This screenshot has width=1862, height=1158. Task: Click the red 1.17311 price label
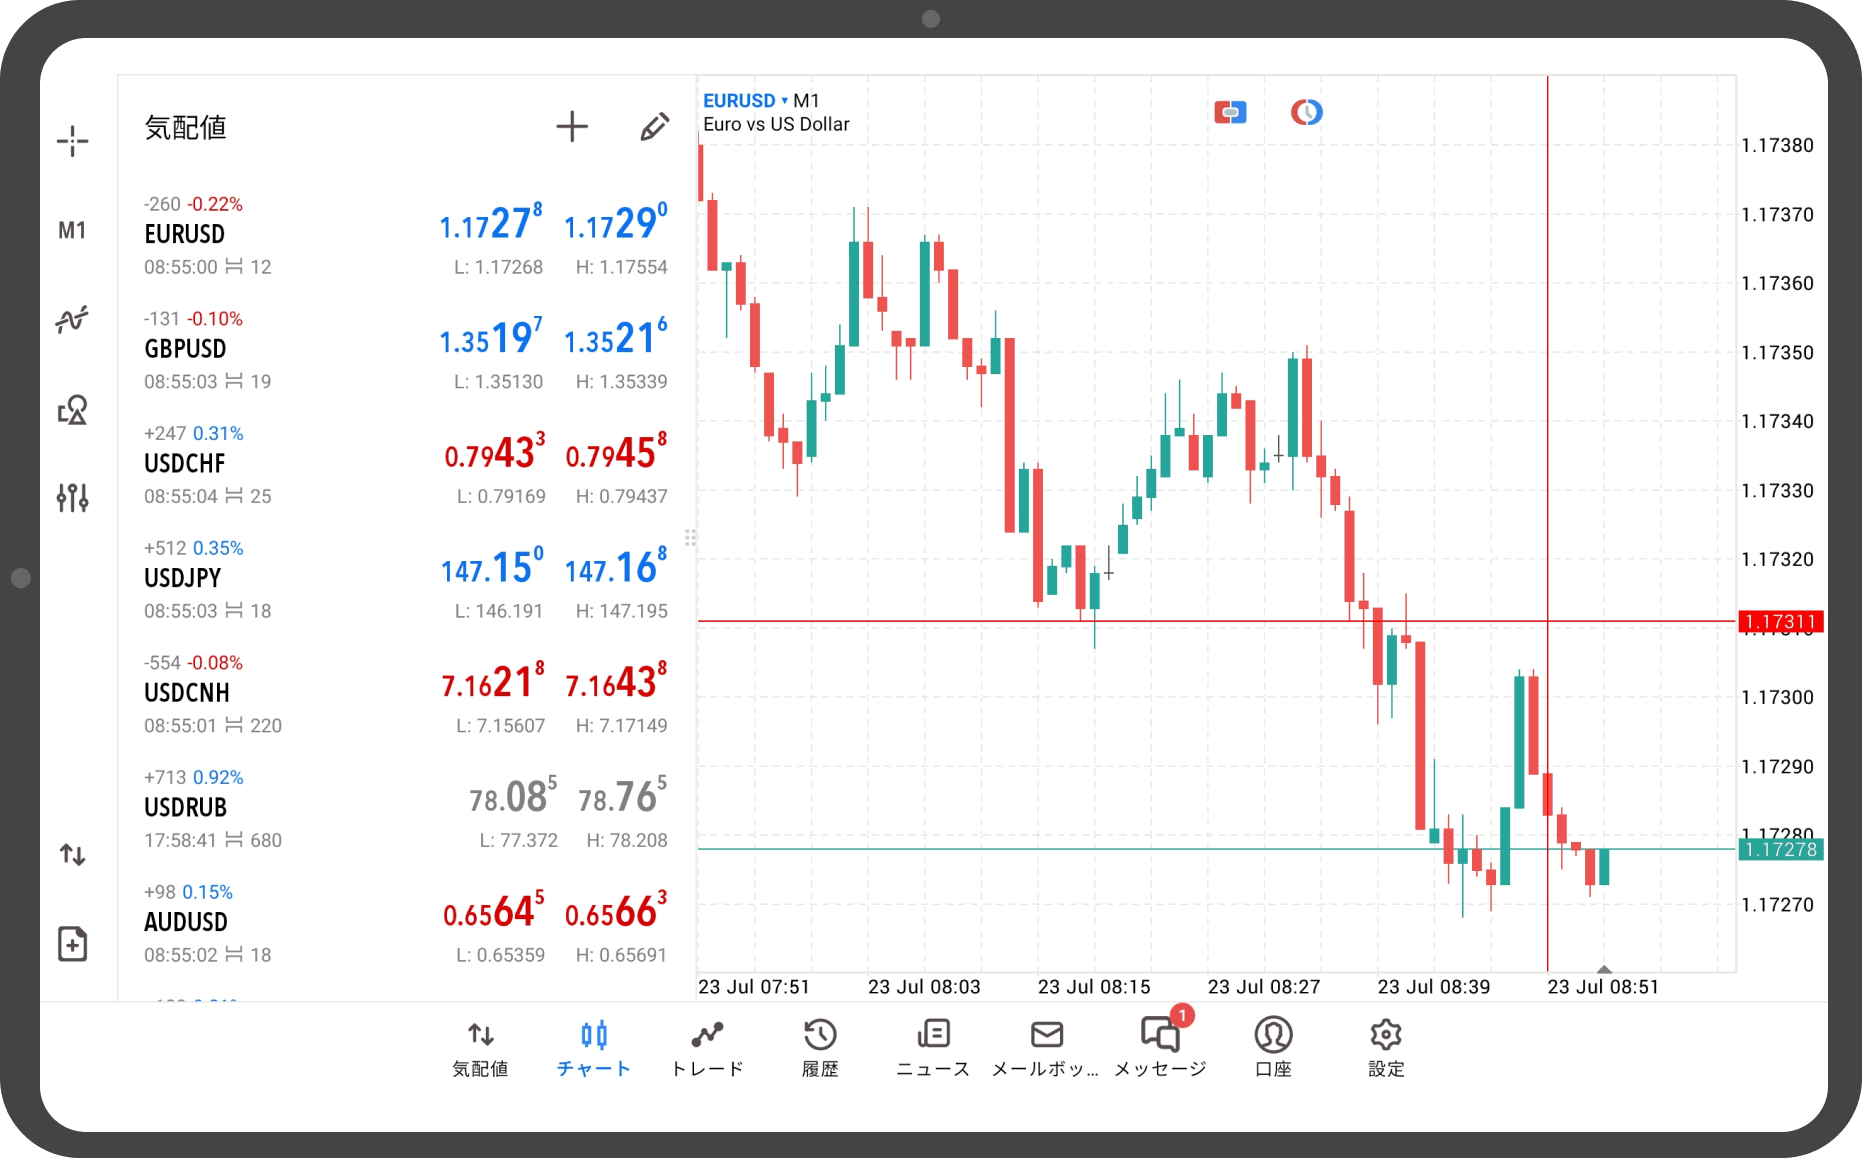tap(1781, 622)
